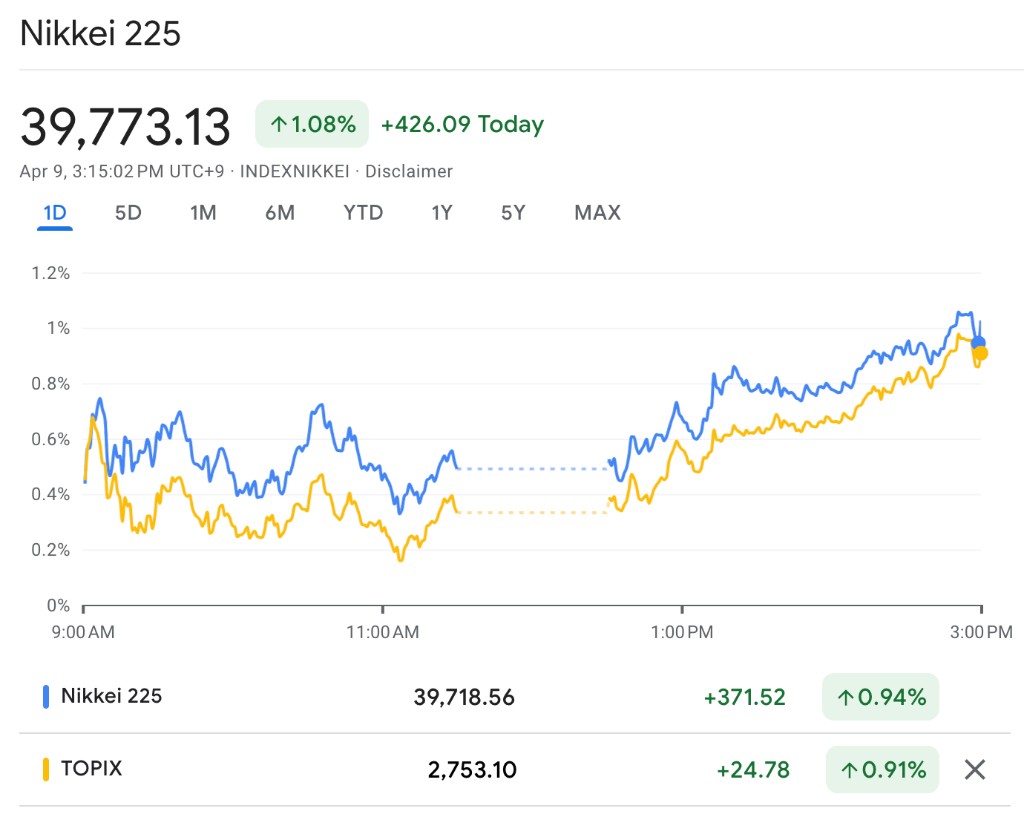Open the YTD chart range

pyautogui.click(x=363, y=212)
